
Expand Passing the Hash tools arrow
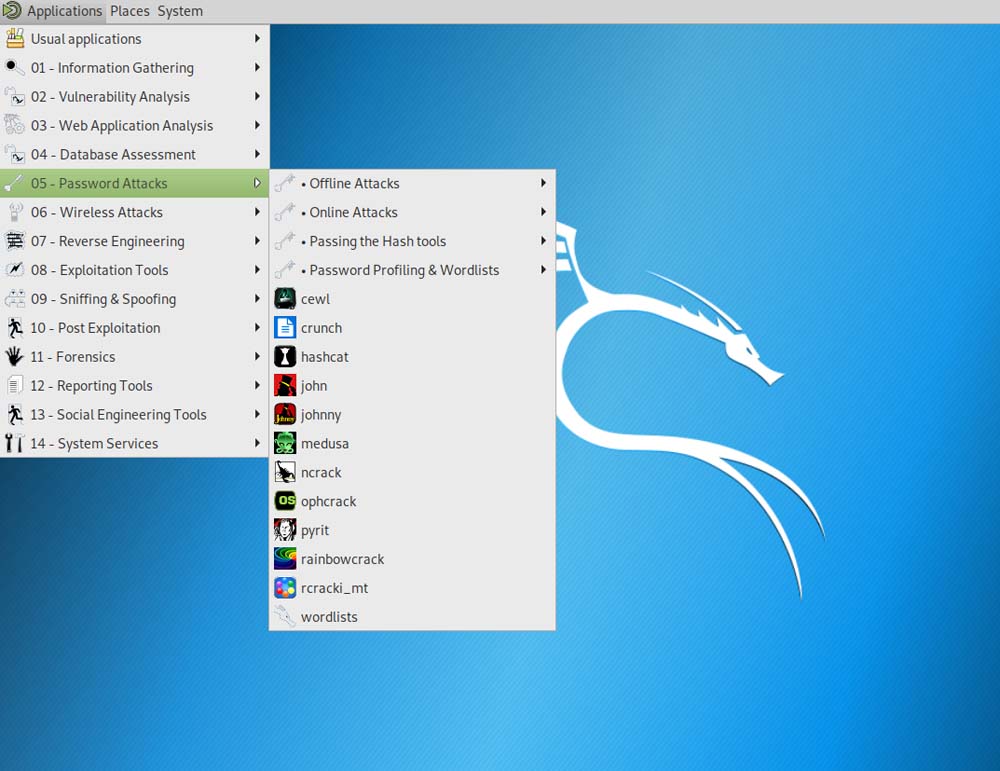pos(543,241)
